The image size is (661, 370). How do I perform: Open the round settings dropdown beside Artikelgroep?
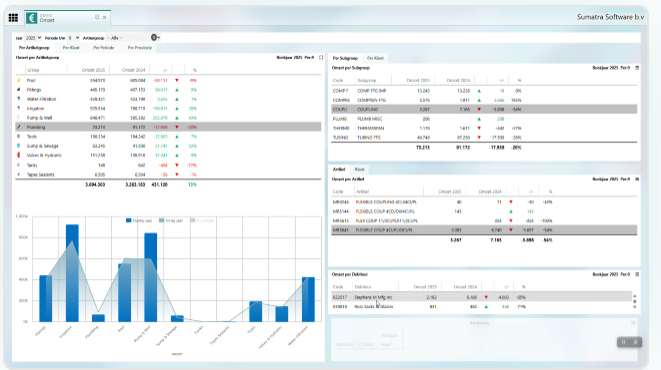pos(155,38)
